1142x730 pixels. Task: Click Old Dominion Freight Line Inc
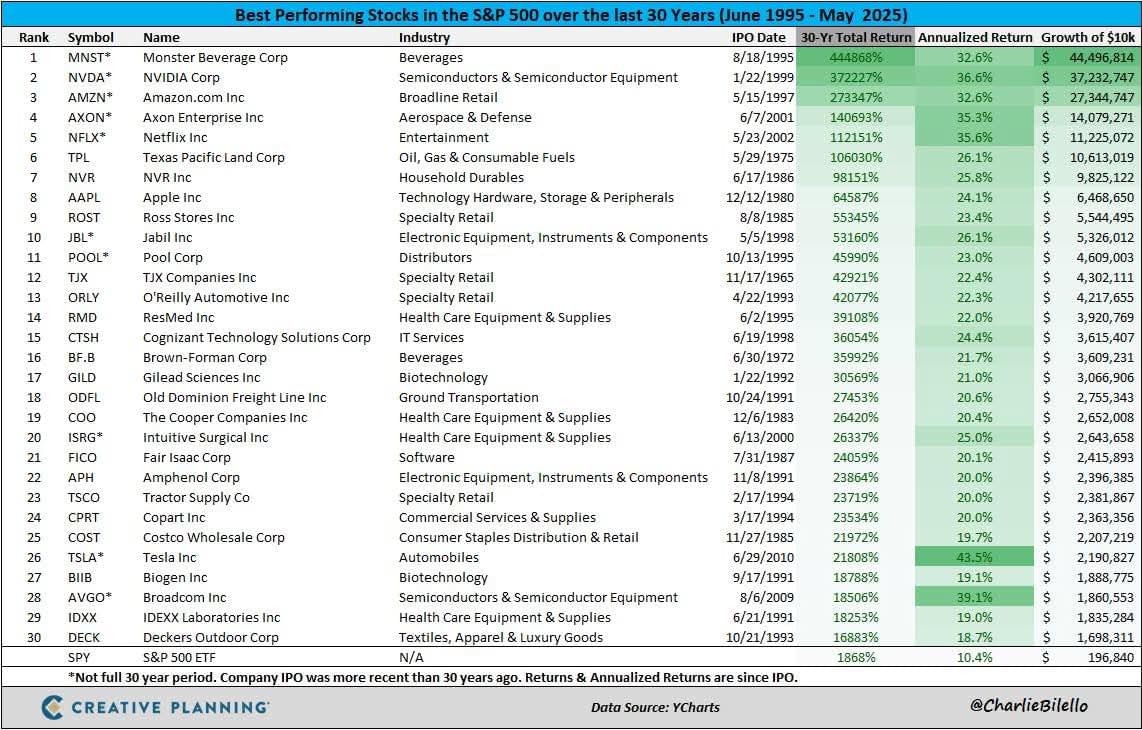point(235,398)
